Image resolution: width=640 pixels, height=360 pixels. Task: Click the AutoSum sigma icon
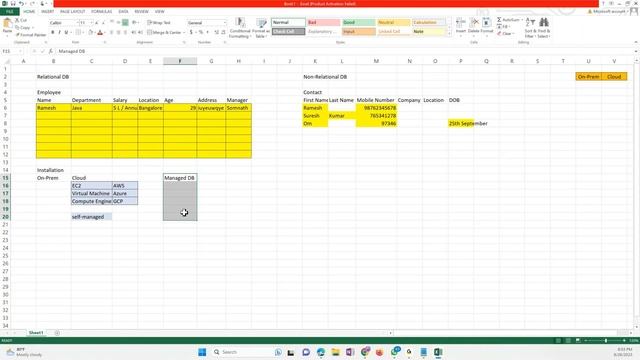[499, 20]
